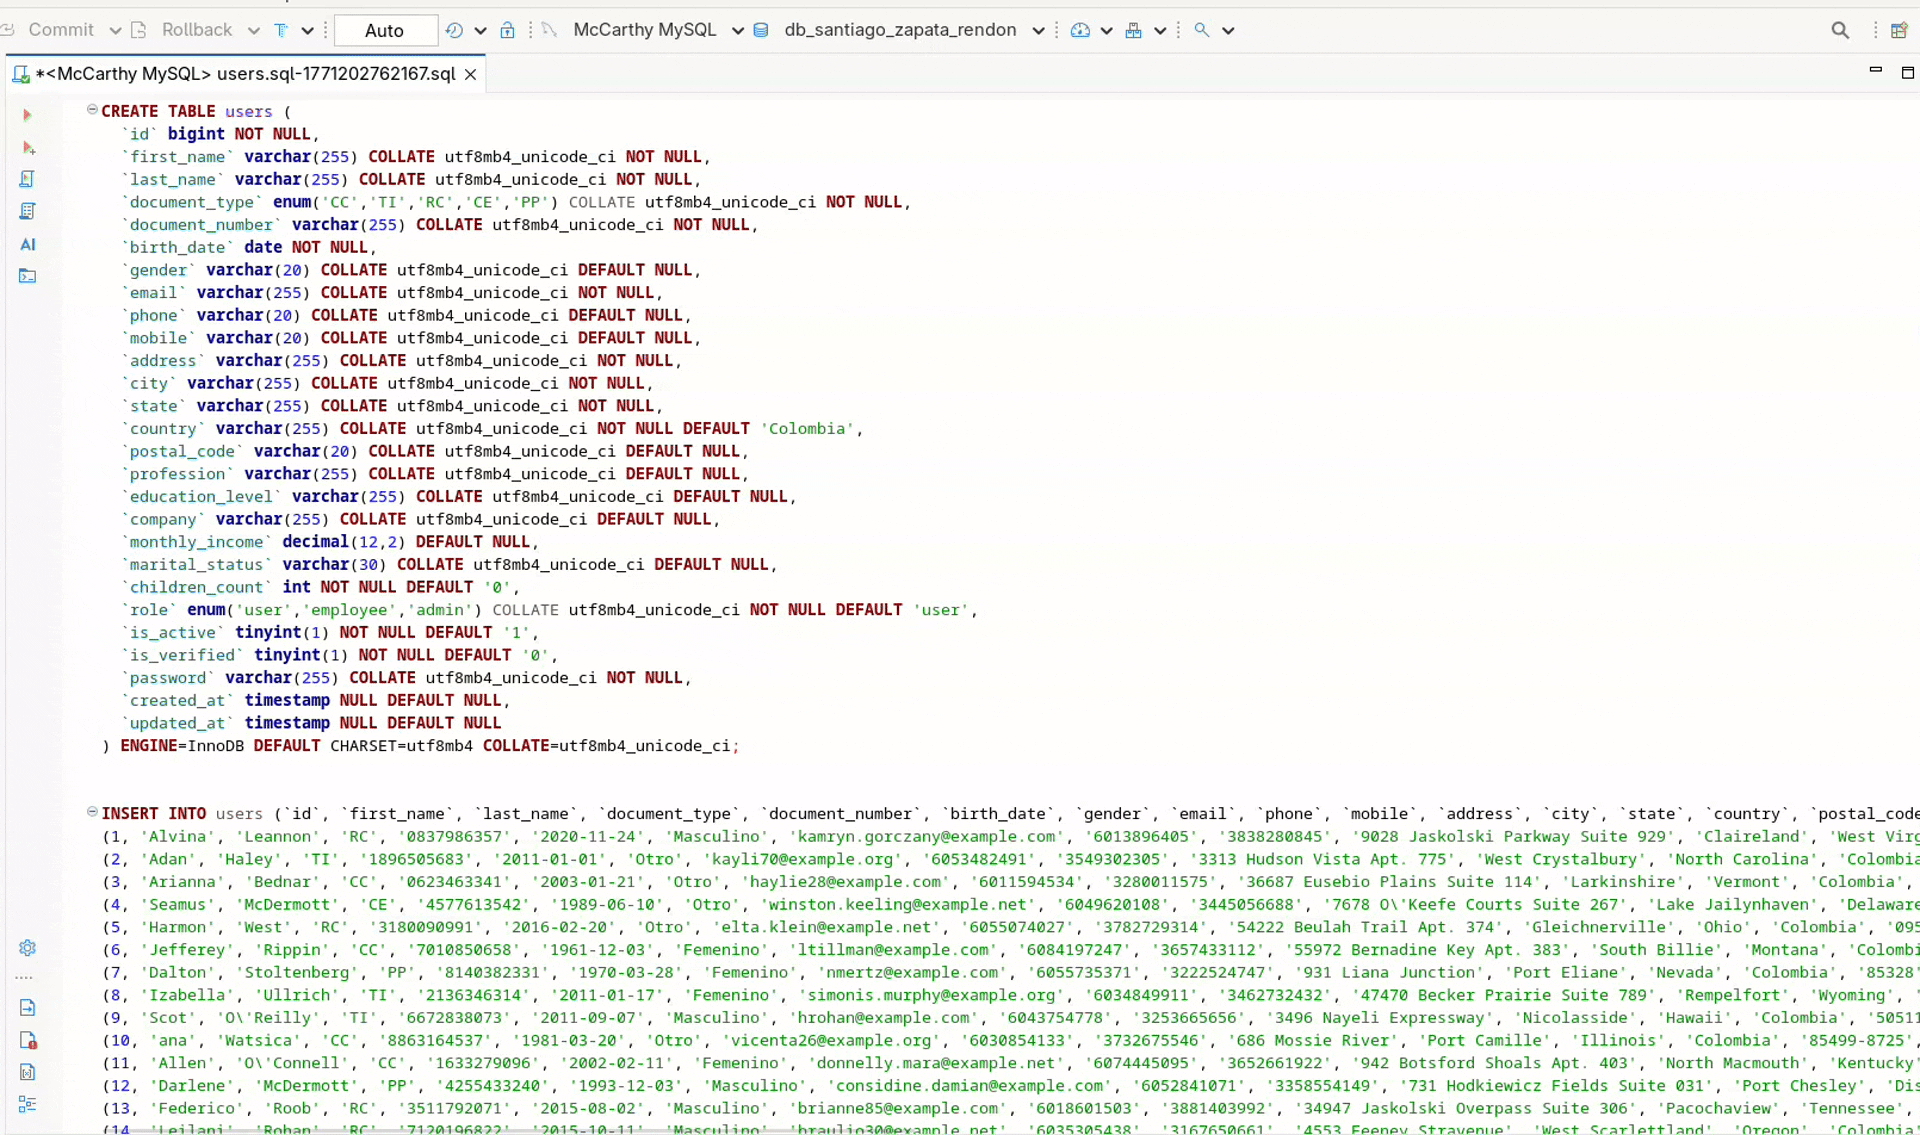Open global search with the top-right magnifier
1920x1135 pixels.
click(x=1841, y=30)
